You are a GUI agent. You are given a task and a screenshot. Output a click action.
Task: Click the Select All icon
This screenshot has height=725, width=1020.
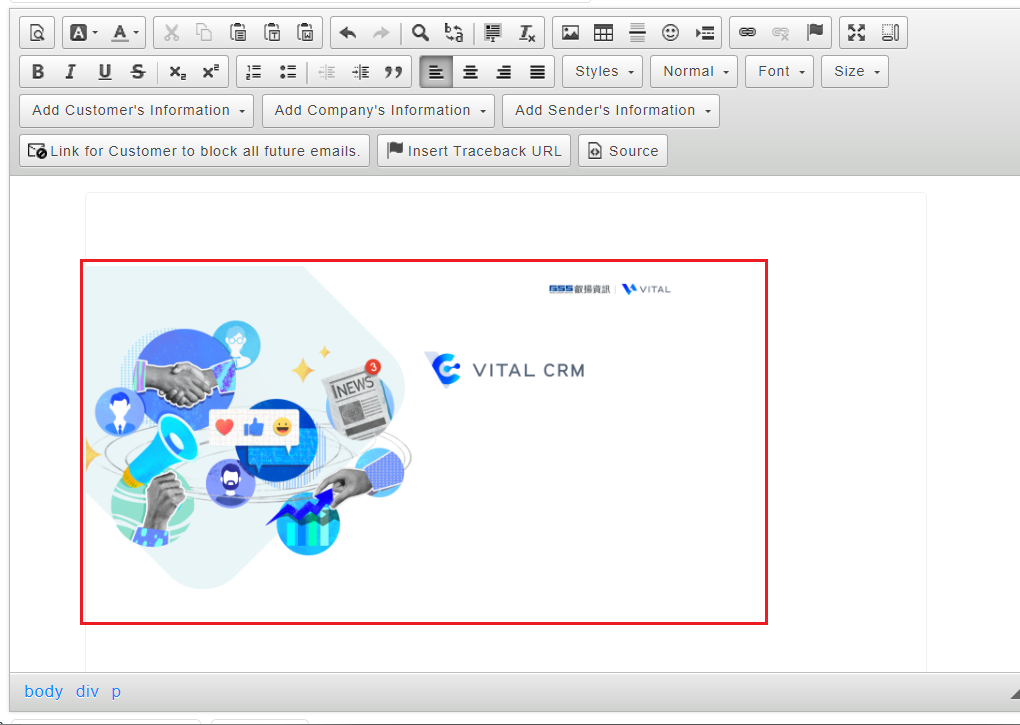[492, 33]
